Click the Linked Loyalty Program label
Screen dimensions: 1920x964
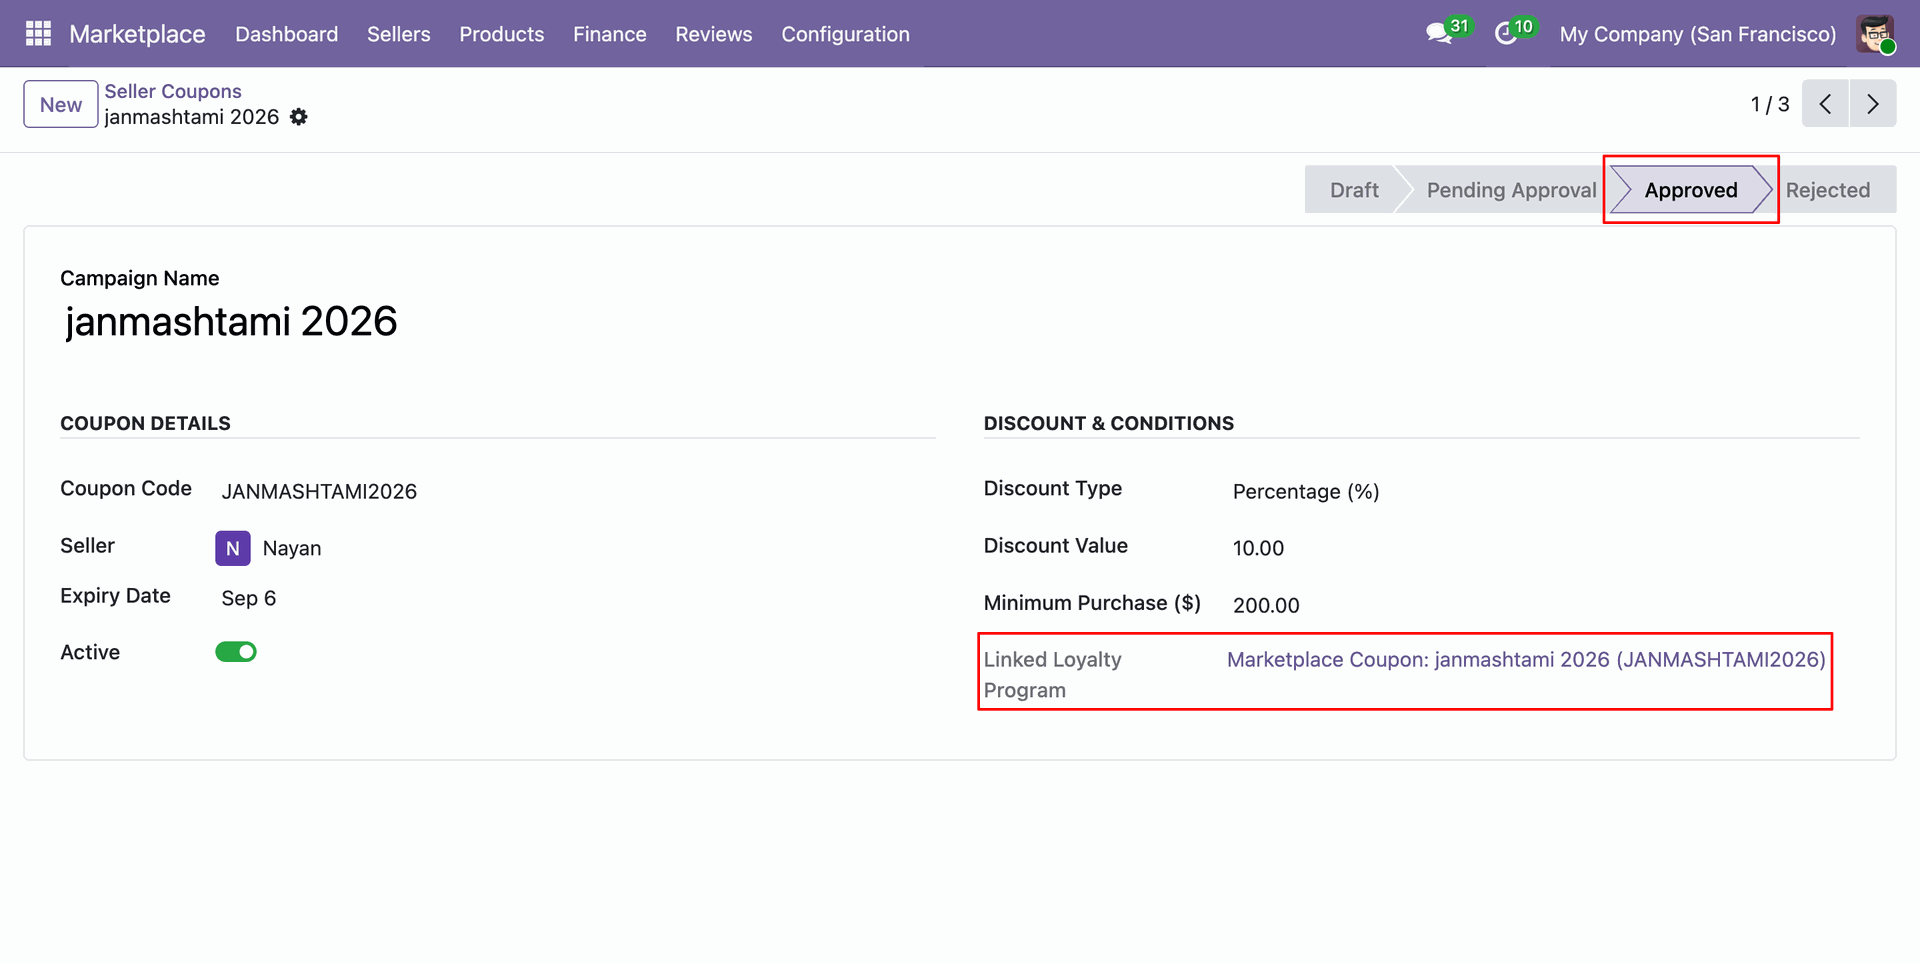pos(1052,675)
